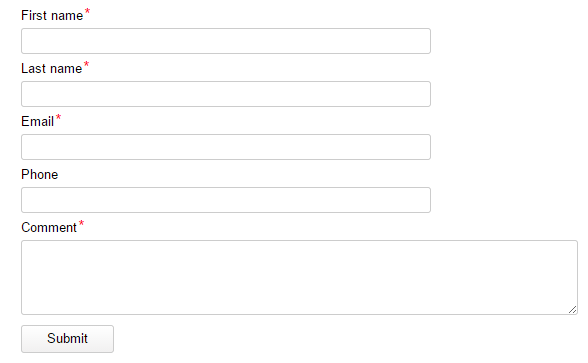Click the Comment box resize grip
This screenshot has height=363, width=588.
(x=572, y=309)
